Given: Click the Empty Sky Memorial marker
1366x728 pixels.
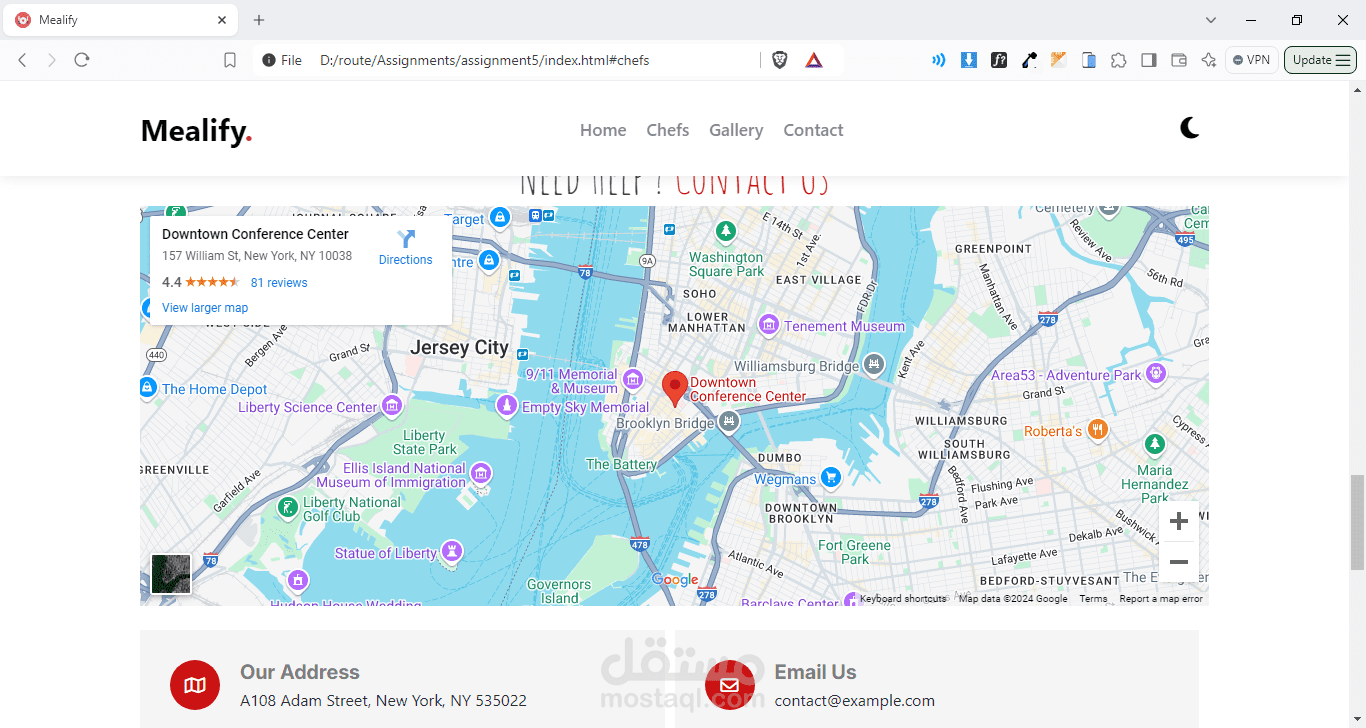Looking at the screenshot, I should 507,406.
